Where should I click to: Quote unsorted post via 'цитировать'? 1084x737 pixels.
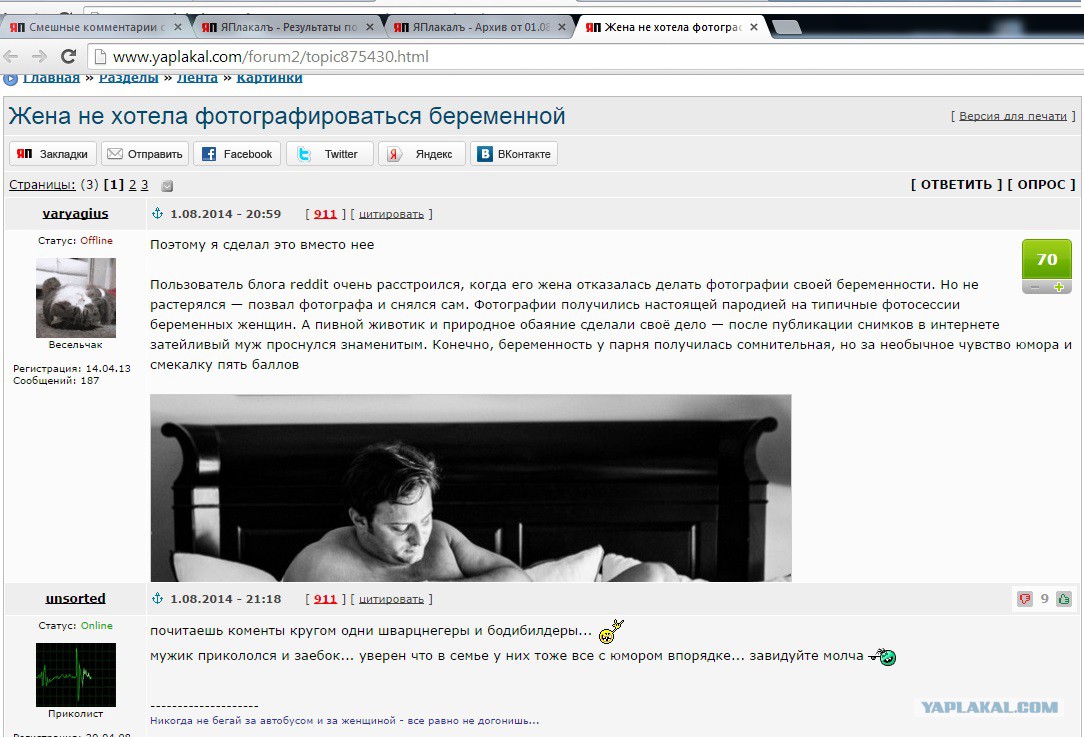[x=391, y=599]
